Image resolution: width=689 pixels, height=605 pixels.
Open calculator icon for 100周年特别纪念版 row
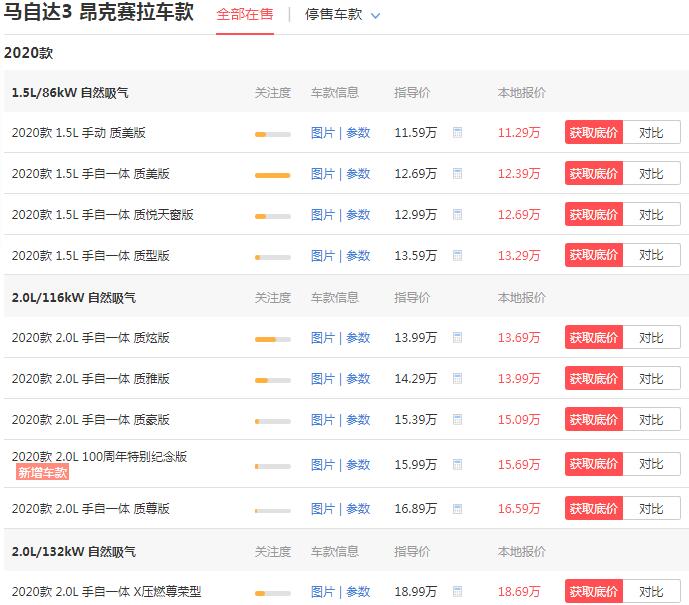coord(457,464)
